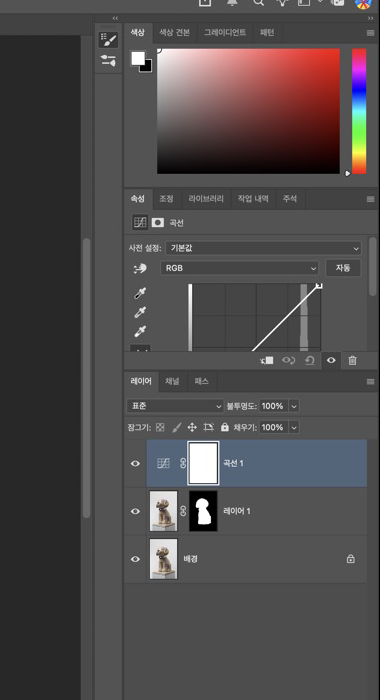Screen dimensions: 380x700
Task: Select the 레이어 tab
Action: [141, 382]
